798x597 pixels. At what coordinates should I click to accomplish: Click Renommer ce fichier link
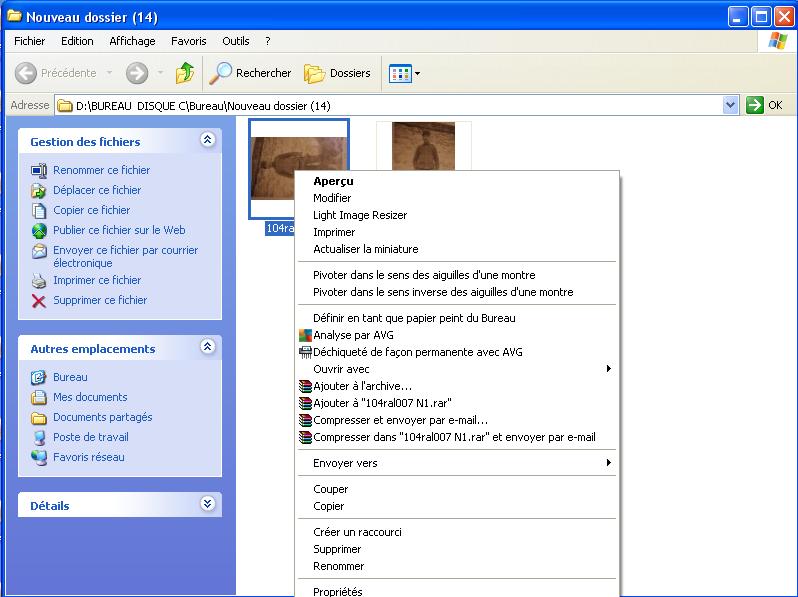pyautogui.click(x=101, y=170)
